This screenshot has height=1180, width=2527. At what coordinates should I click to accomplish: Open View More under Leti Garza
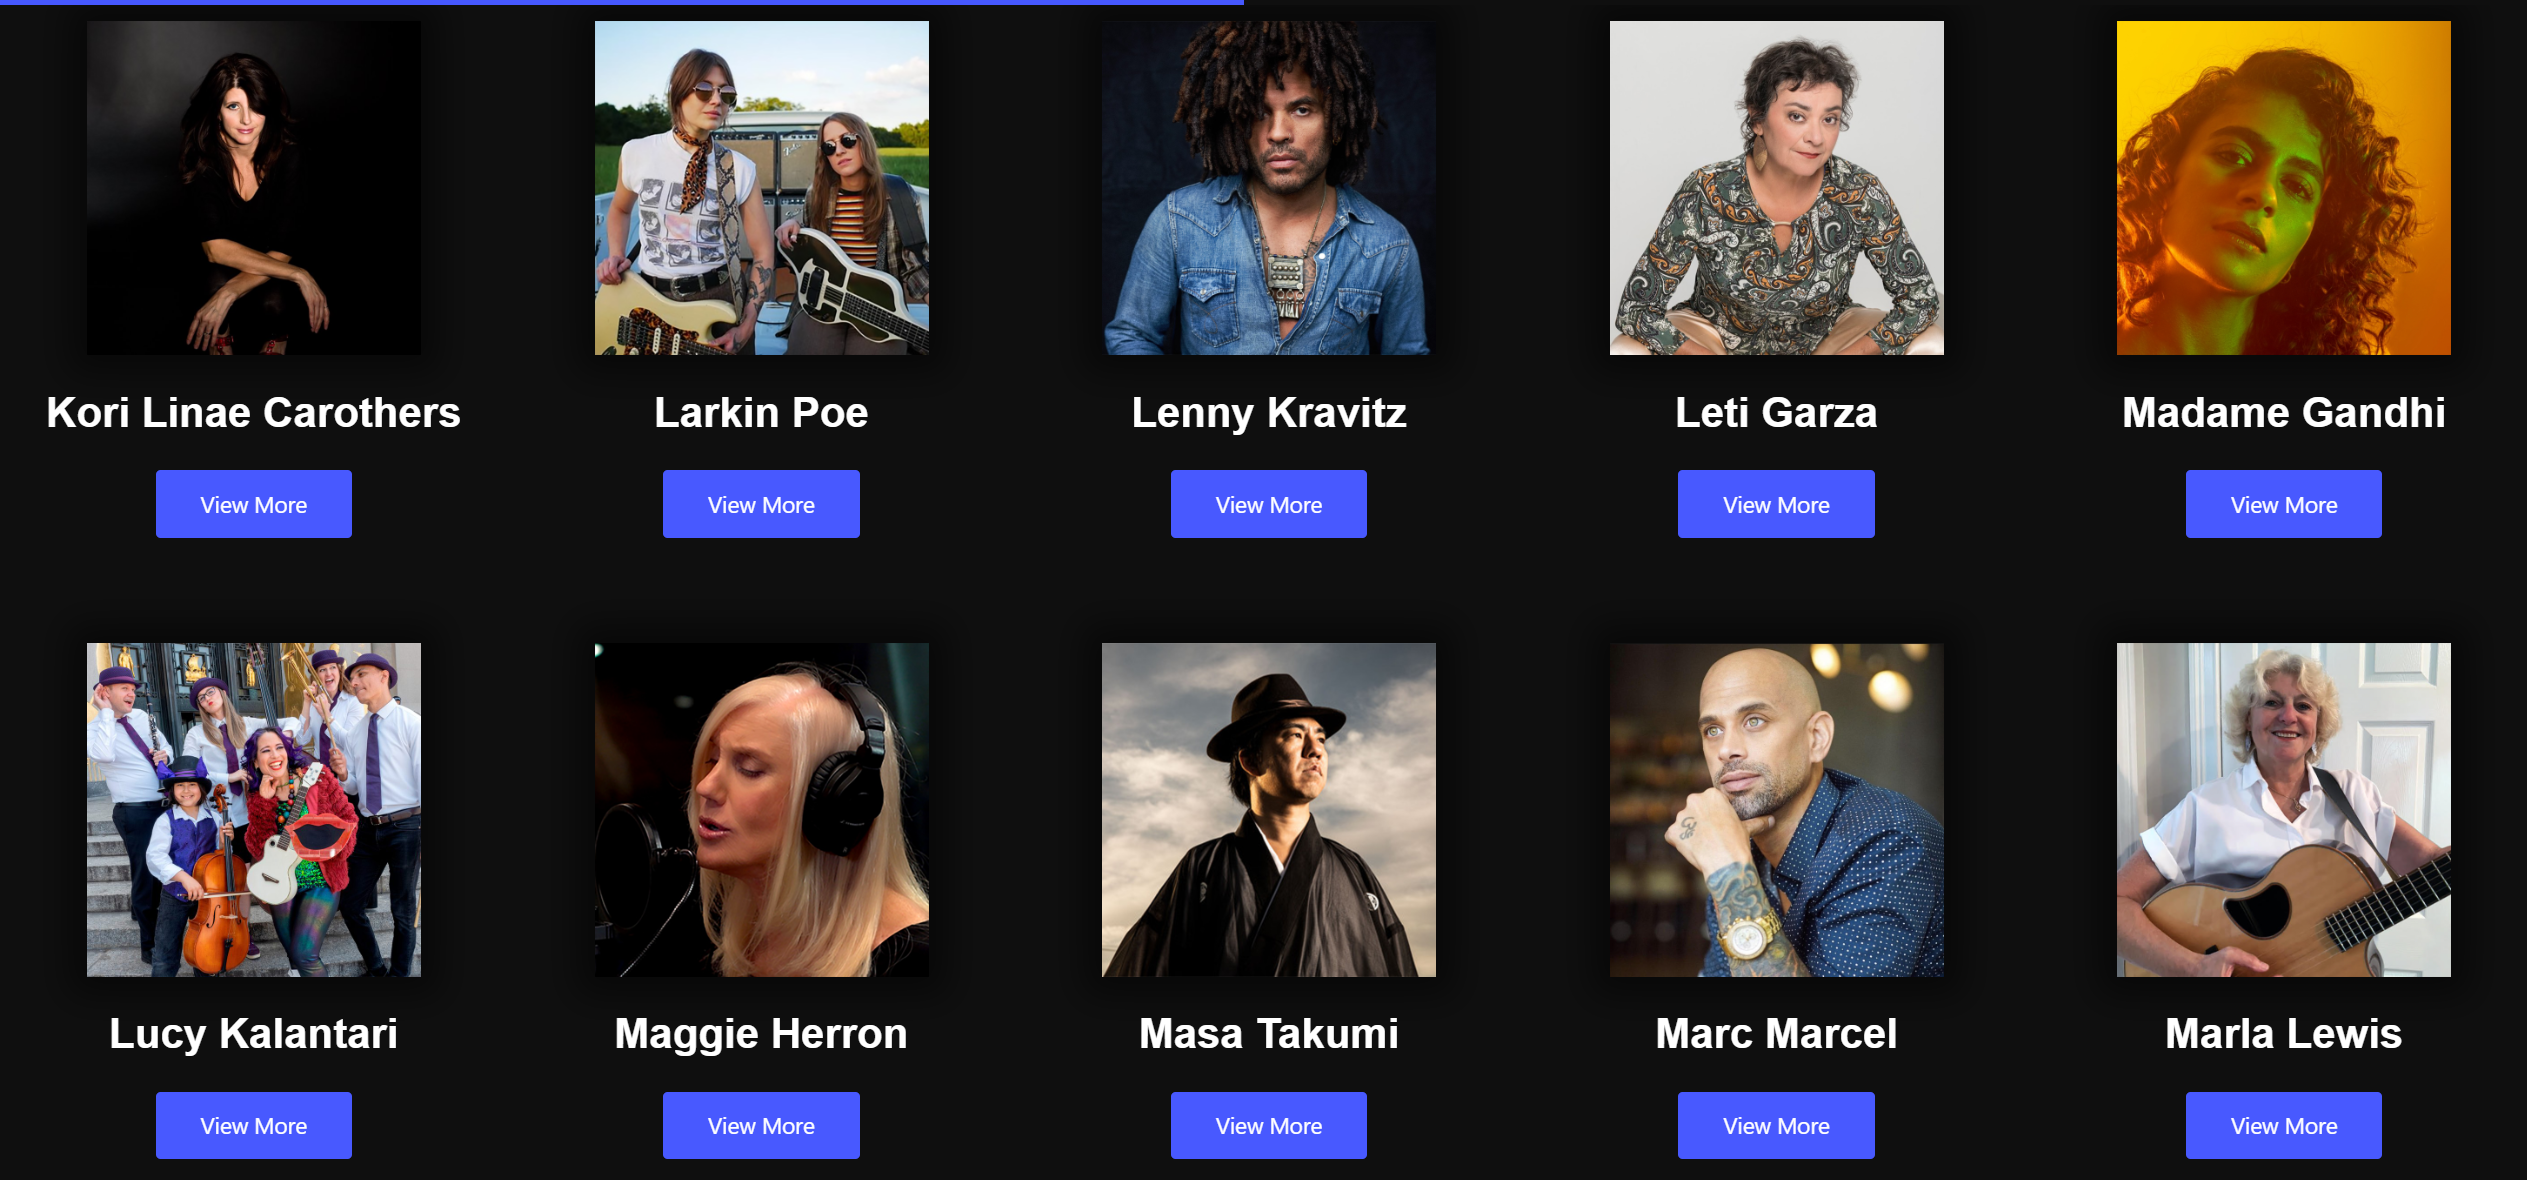pos(1776,504)
